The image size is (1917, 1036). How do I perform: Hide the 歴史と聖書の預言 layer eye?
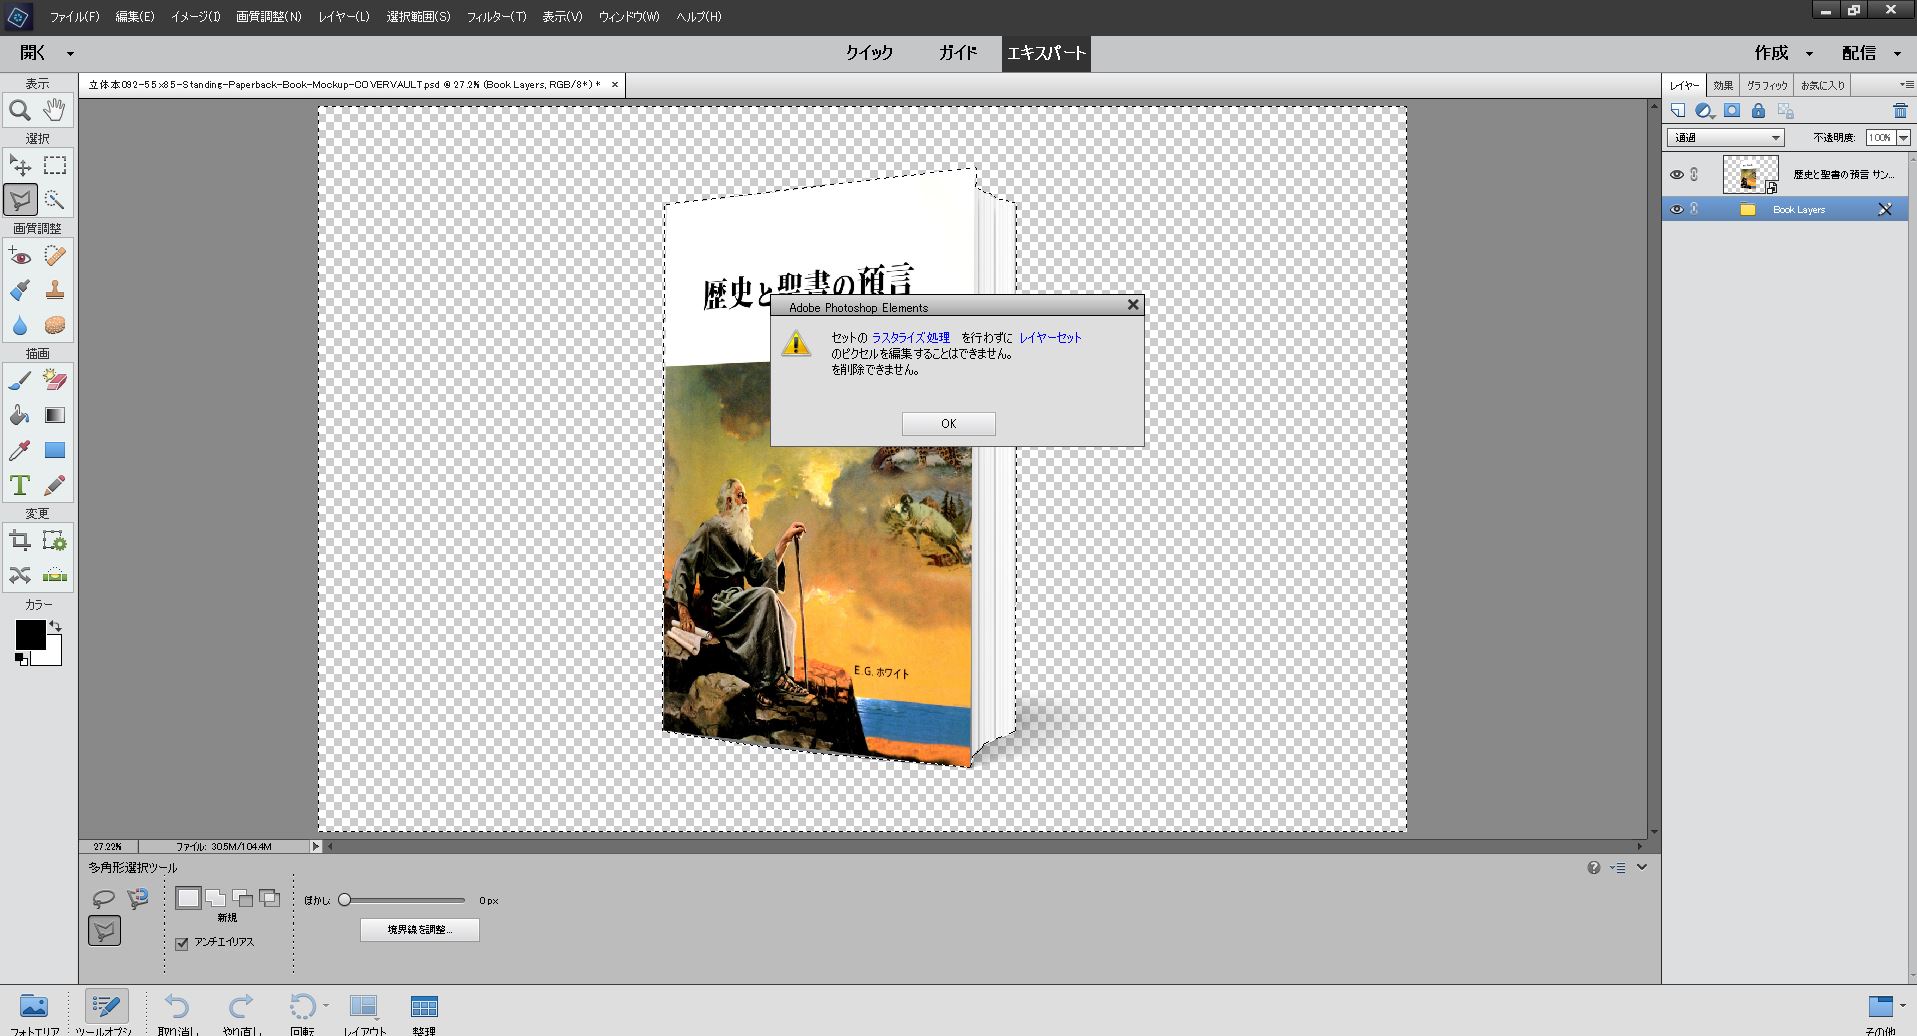[1677, 174]
